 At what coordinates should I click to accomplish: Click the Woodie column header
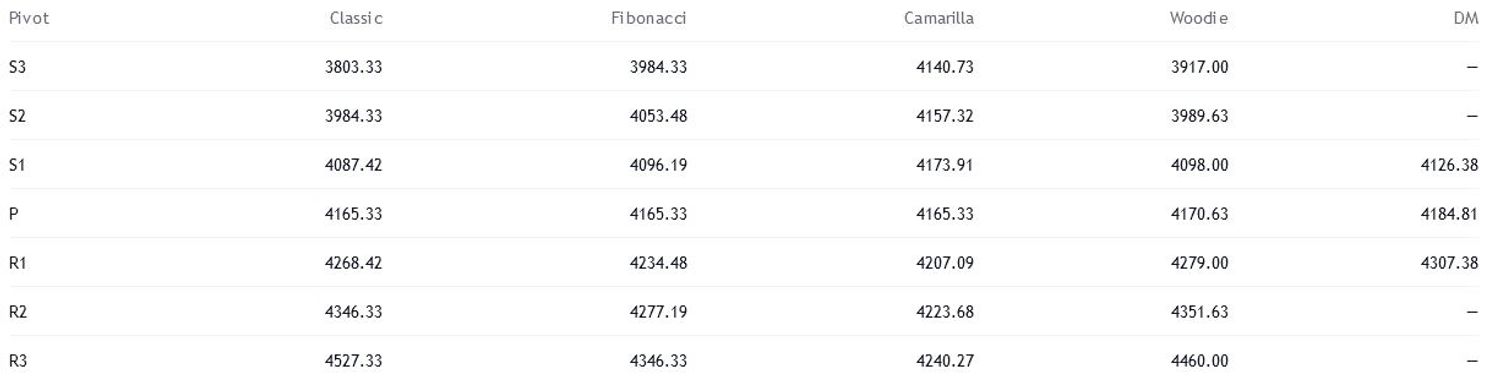pyautogui.click(x=1199, y=18)
